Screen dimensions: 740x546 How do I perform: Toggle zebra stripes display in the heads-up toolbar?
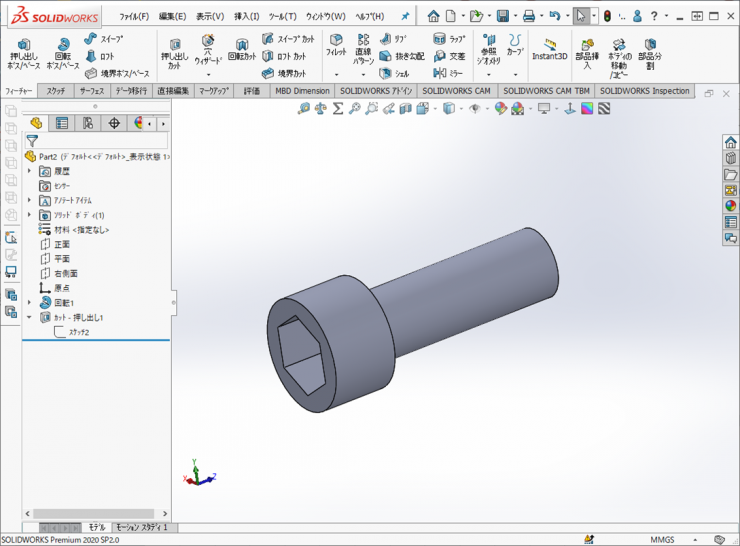[604, 108]
